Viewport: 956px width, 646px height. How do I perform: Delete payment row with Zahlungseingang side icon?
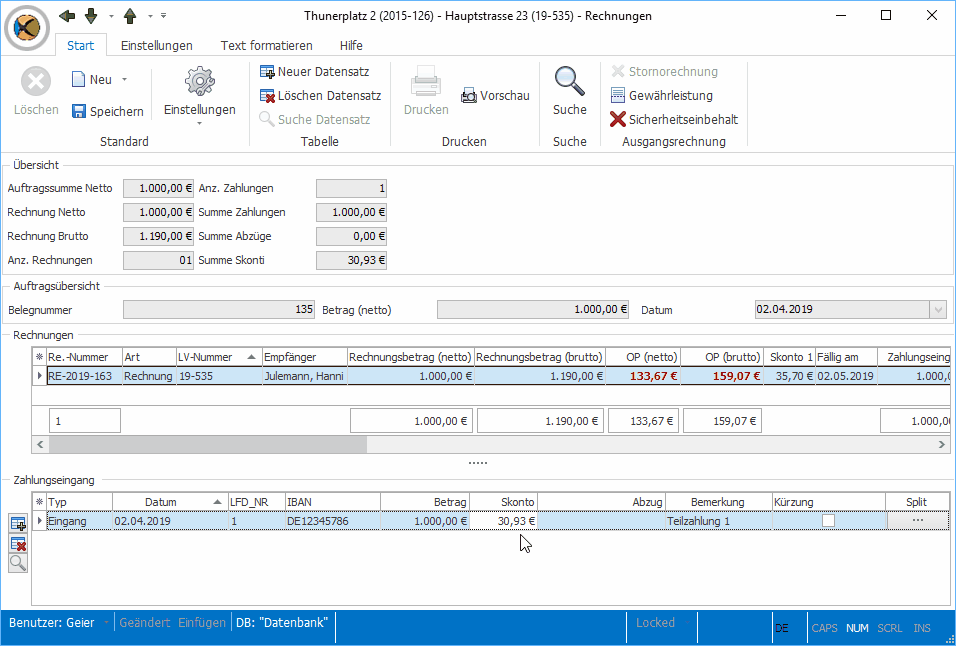click(18, 544)
